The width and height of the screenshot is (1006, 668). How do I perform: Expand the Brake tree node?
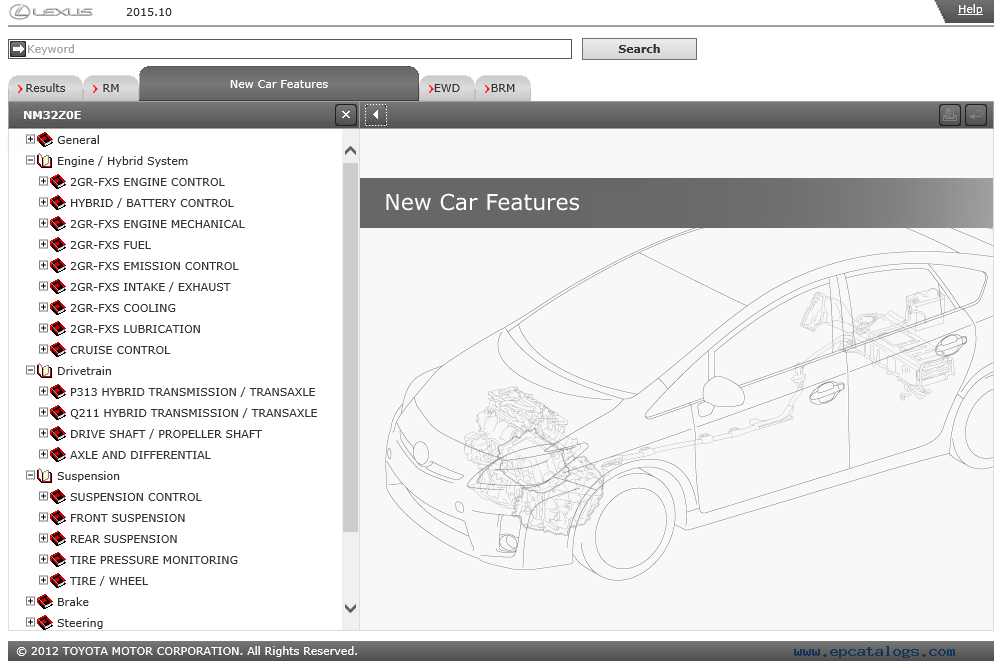[x=30, y=602]
